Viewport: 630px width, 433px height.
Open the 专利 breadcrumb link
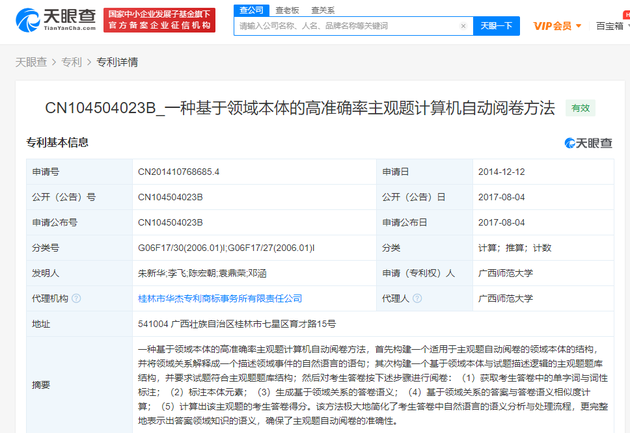click(72, 62)
